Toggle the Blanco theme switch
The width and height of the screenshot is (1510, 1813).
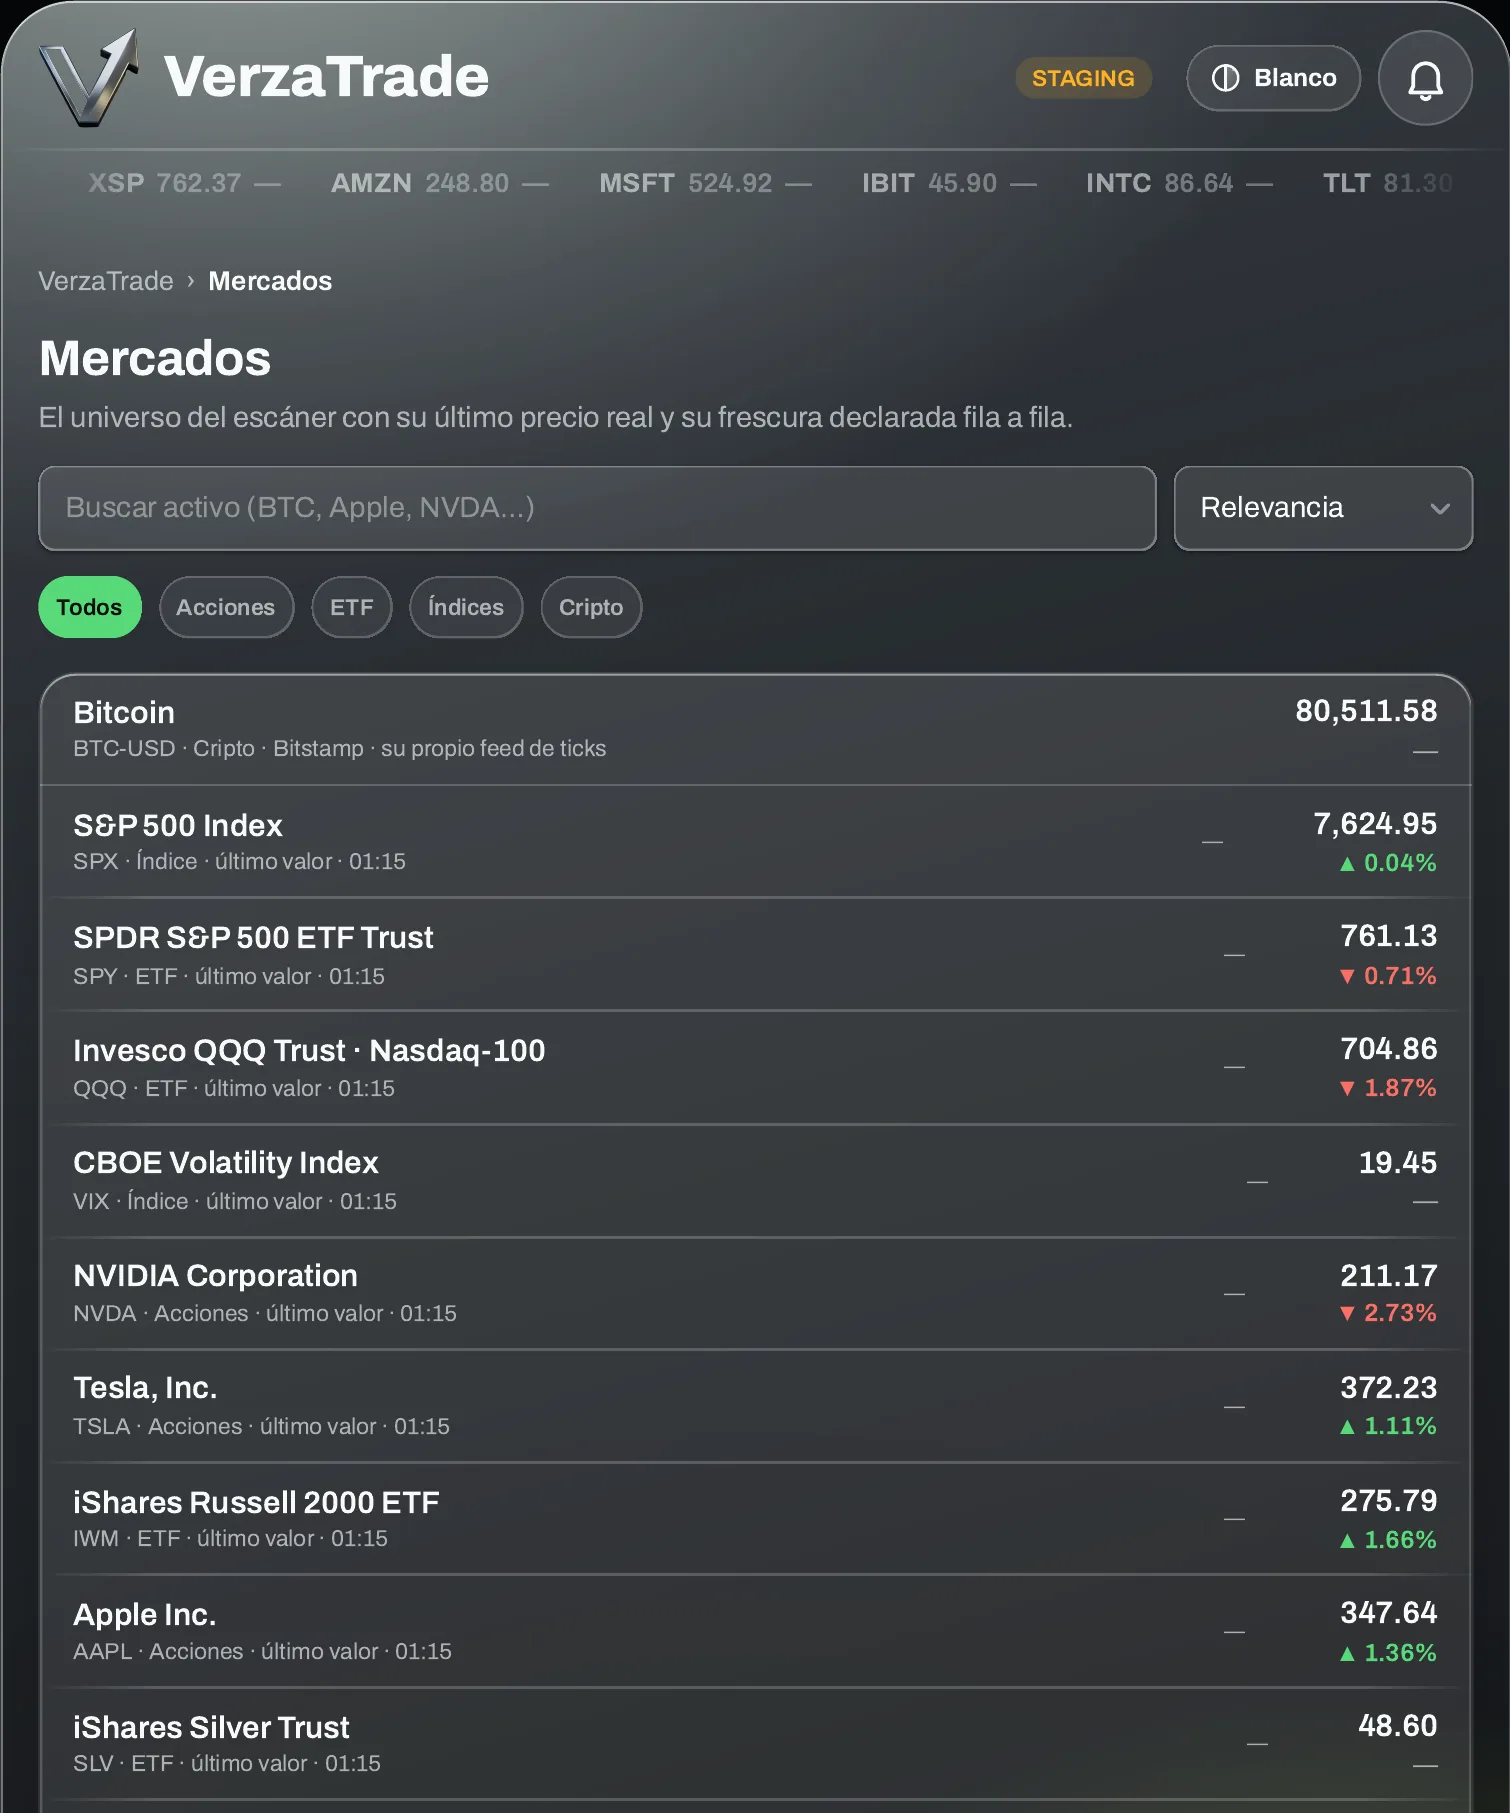click(1273, 78)
